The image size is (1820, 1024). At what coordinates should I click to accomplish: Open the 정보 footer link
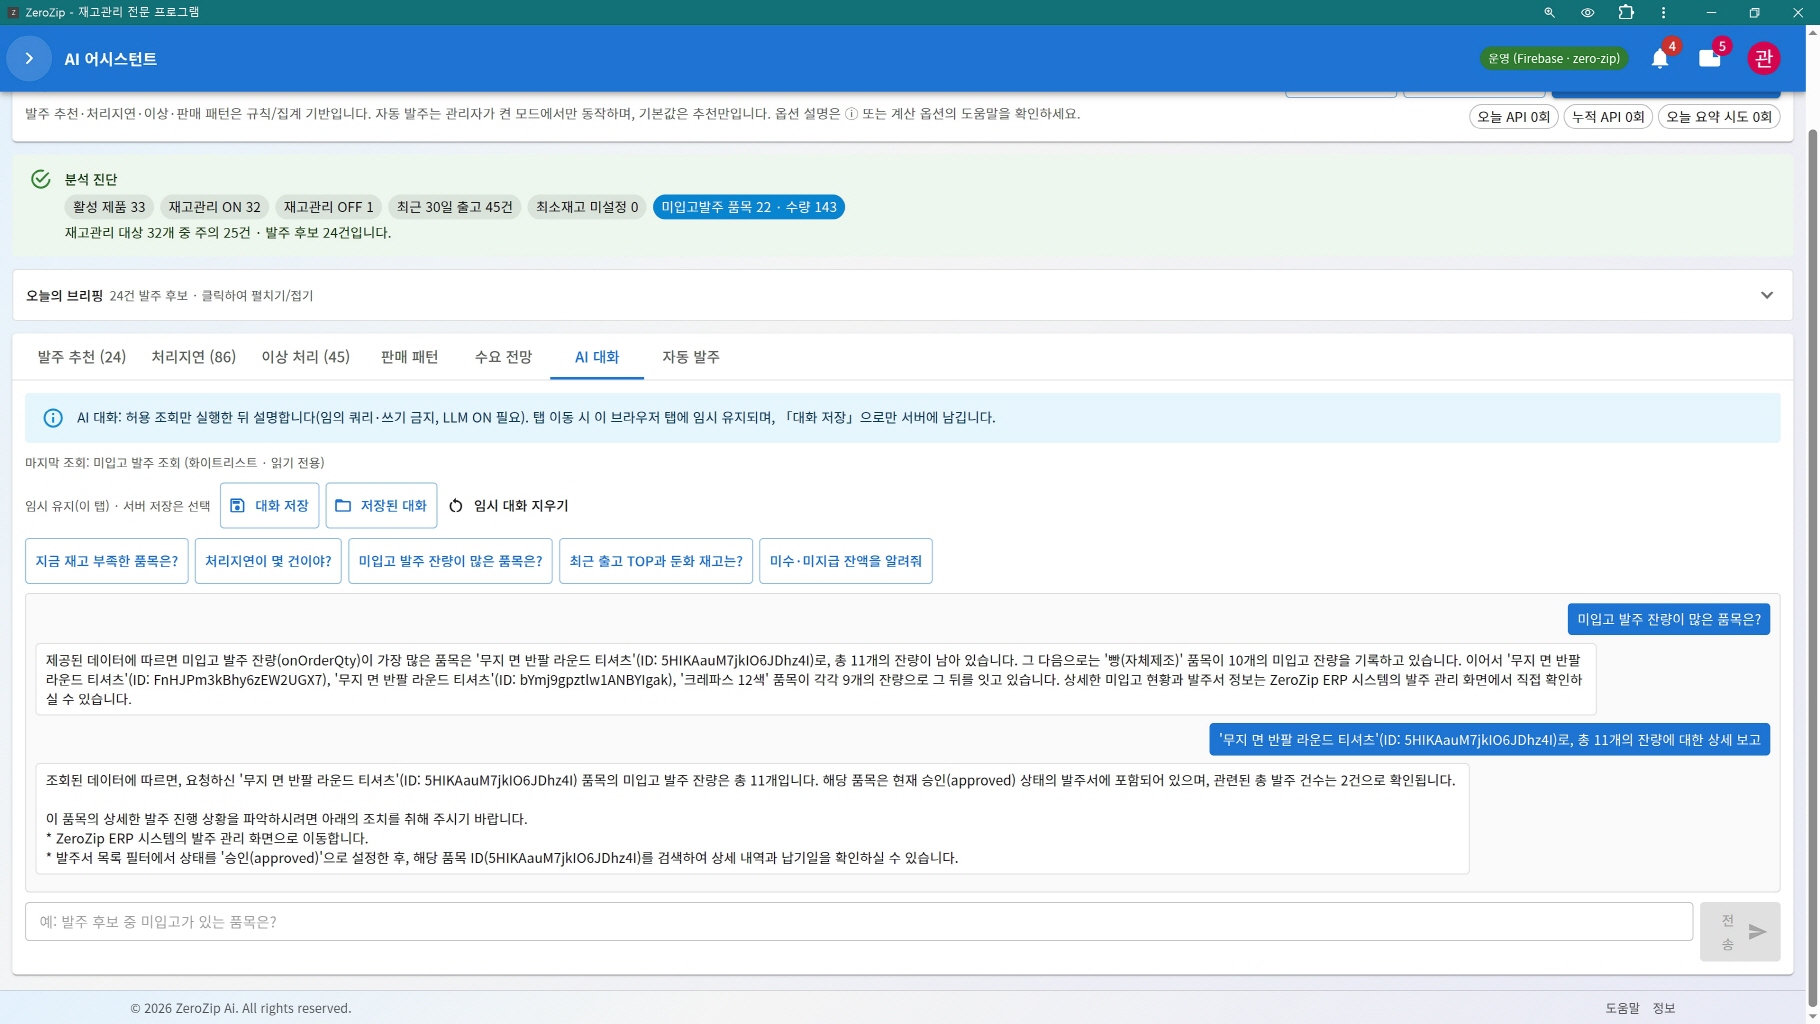click(1664, 1008)
